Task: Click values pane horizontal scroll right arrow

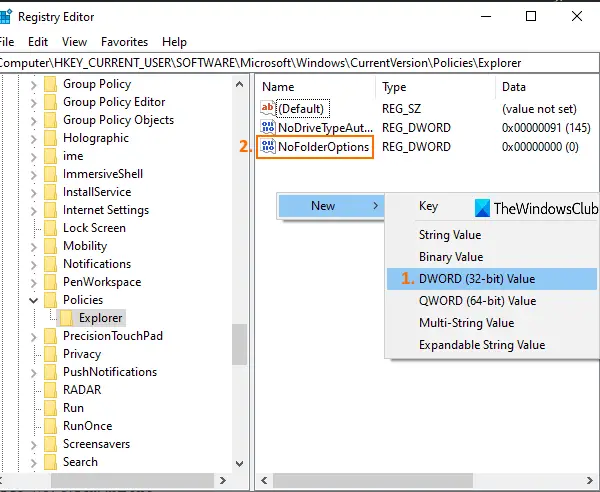Action: [x=590, y=480]
